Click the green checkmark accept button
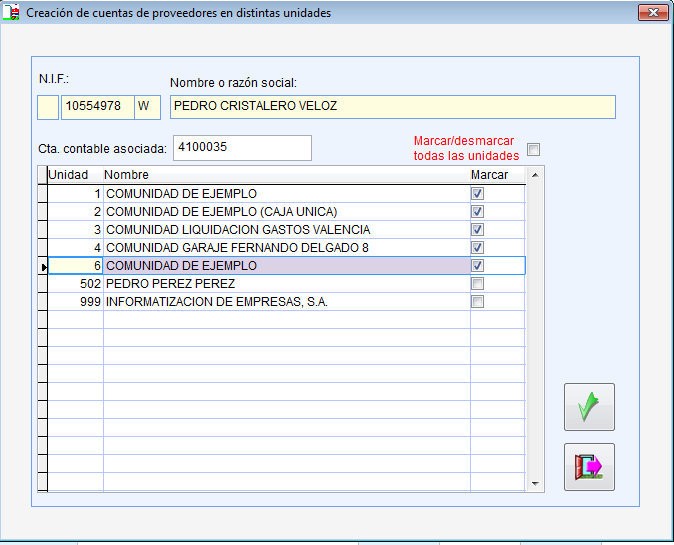 click(x=589, y=407)
